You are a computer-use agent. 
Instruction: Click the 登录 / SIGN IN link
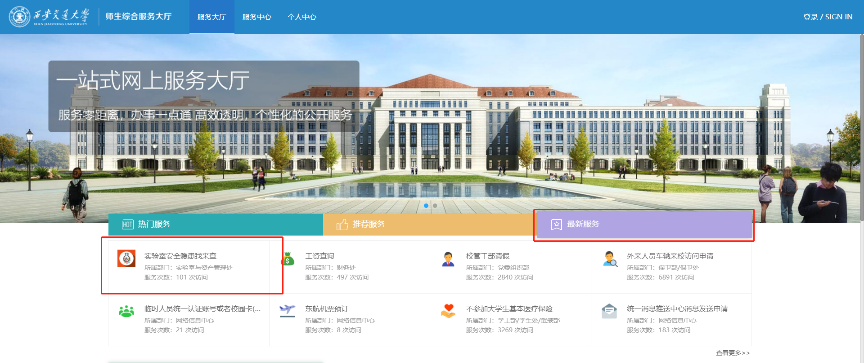pos(828,17)
